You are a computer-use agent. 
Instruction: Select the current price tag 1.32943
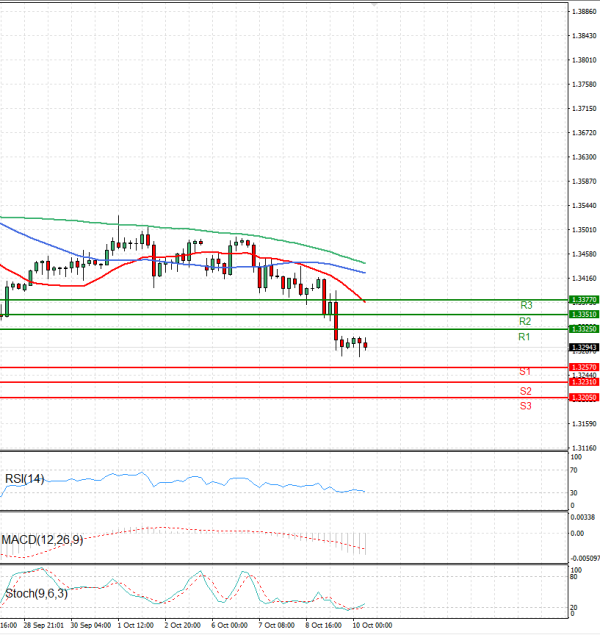[x=583, y=348]
